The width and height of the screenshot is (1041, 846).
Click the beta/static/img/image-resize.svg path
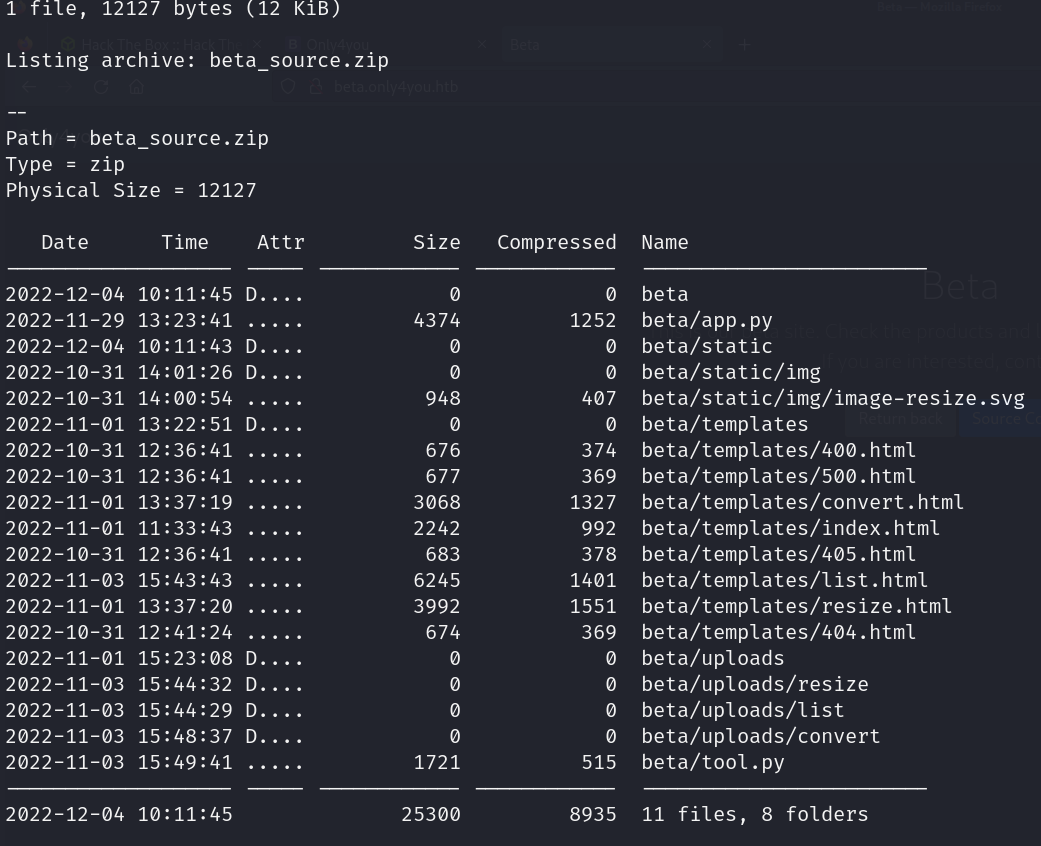[x=833, y=399]
